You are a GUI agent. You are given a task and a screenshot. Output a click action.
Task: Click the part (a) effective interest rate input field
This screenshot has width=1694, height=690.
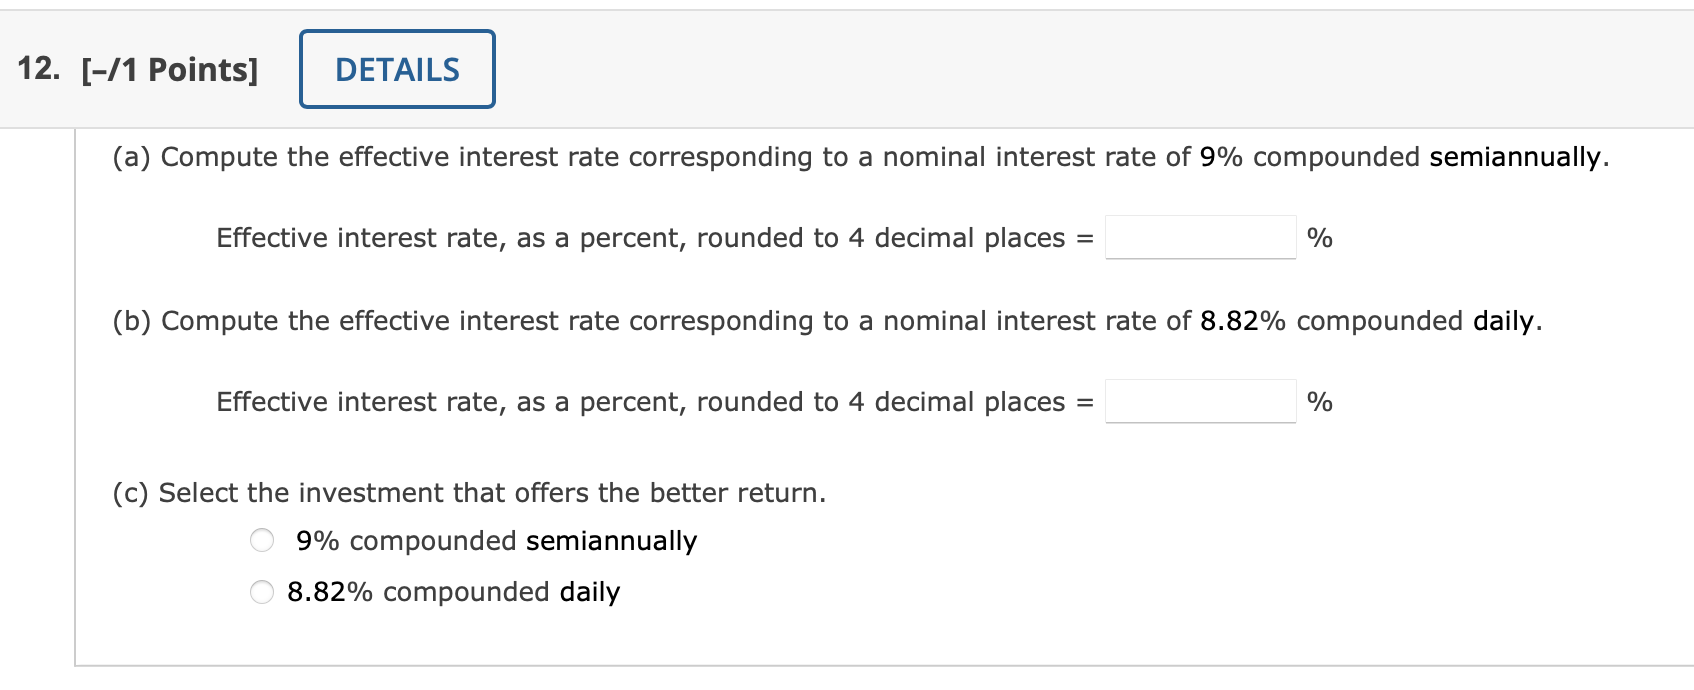click(x=1199, y=238)
